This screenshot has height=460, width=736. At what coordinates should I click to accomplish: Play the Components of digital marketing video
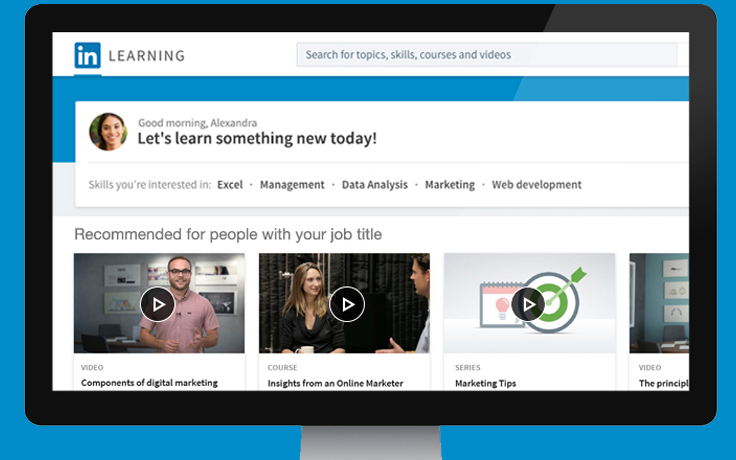pyautogui.click(x=158, y=303)
